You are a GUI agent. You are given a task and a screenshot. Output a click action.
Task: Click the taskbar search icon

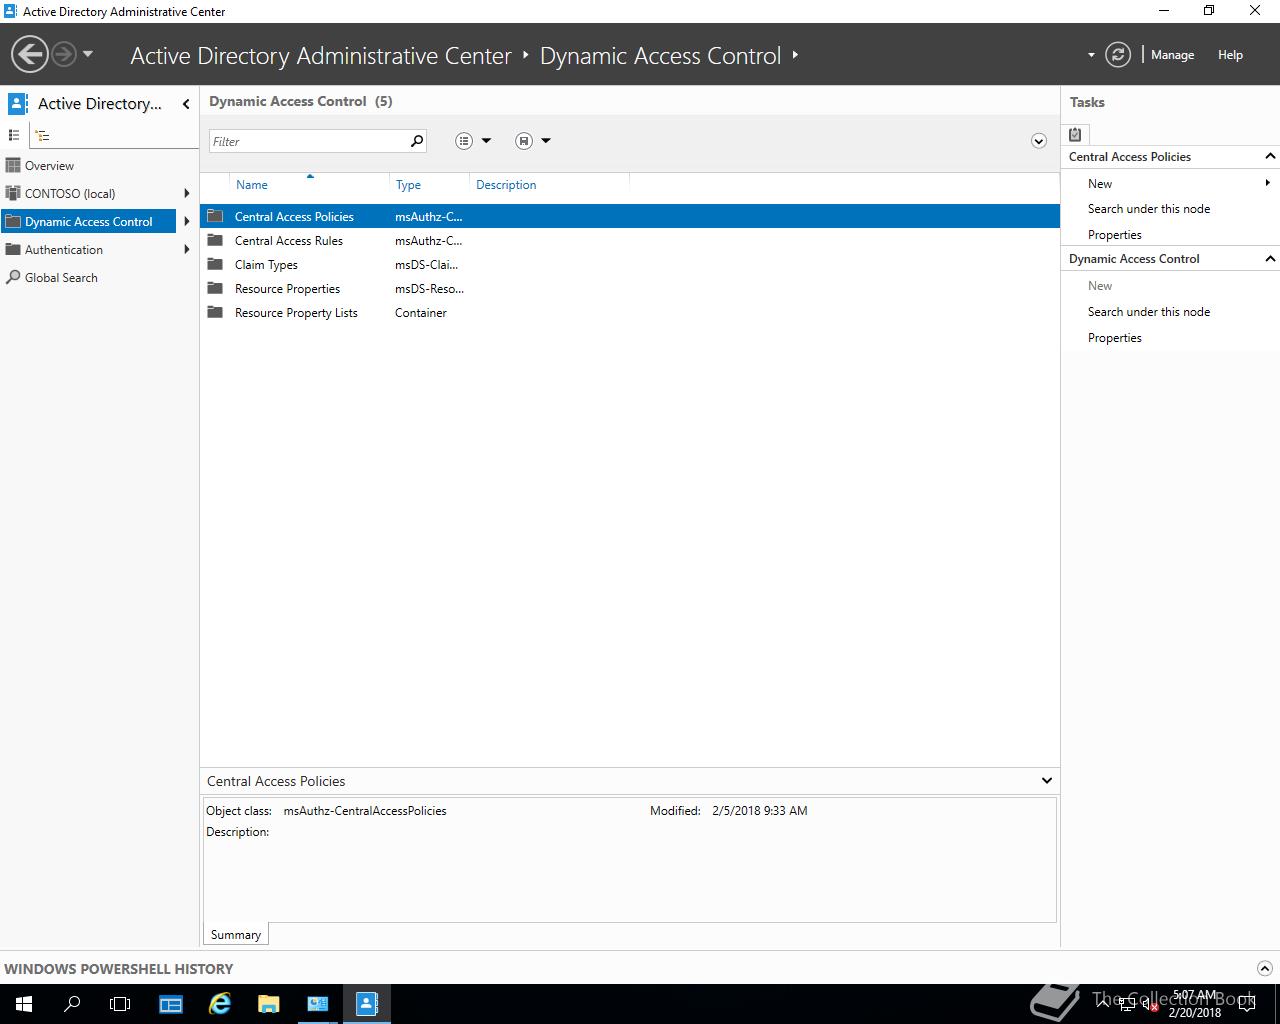(x=72, y=1004)
